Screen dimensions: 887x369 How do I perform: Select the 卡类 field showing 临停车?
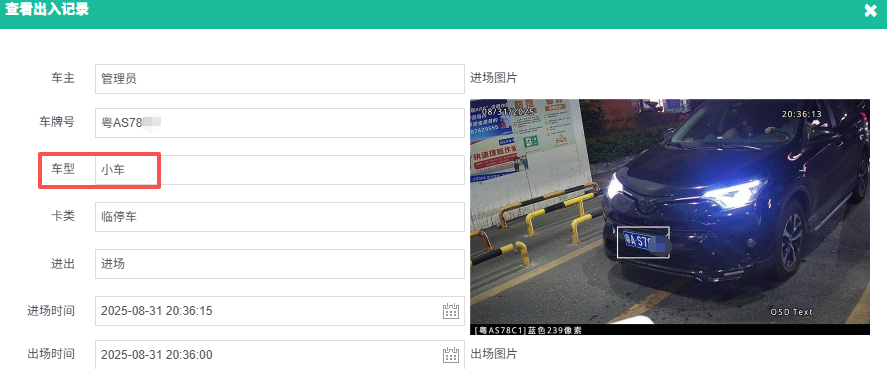pyautogui.click(x=280, y=217)
